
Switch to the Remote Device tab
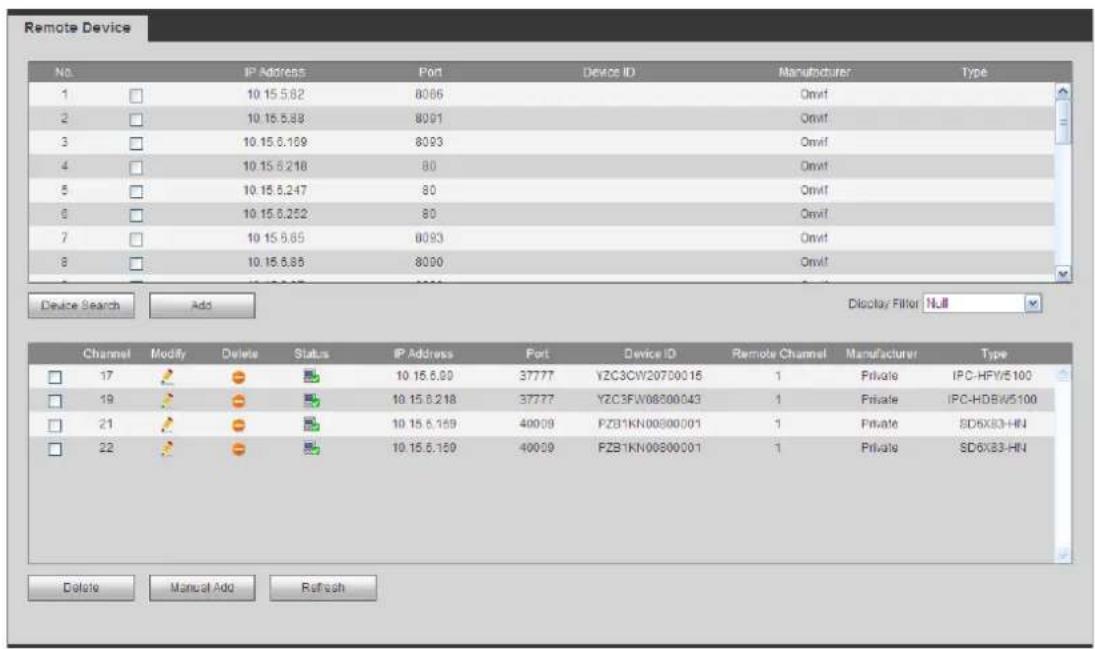click(78, 27)
